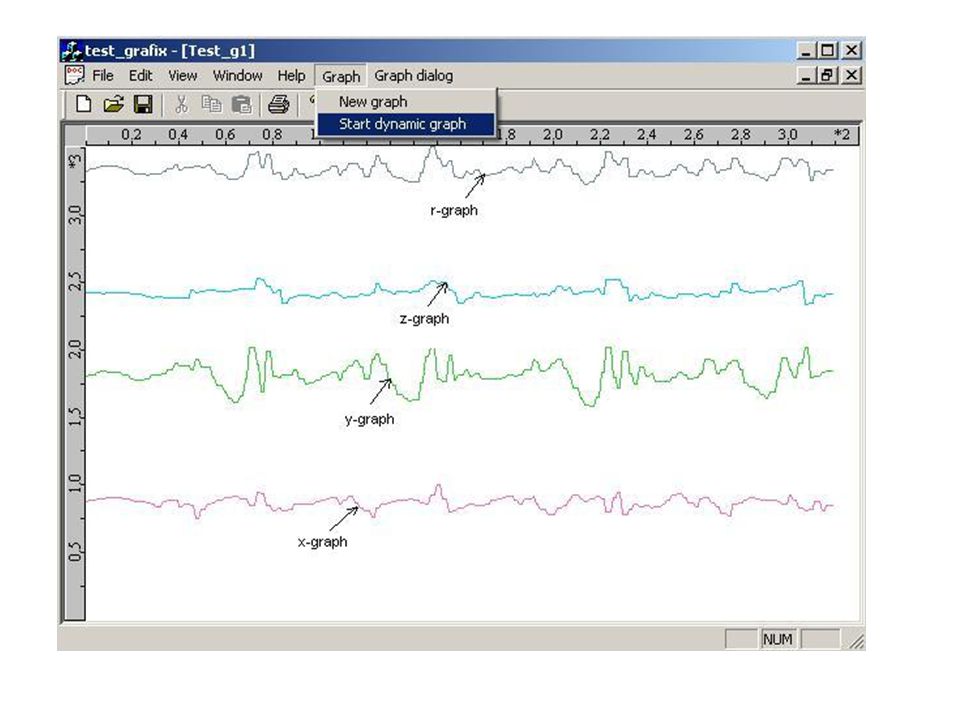Open the View menu
Screen dimensions: 960x720
(182, 75)
